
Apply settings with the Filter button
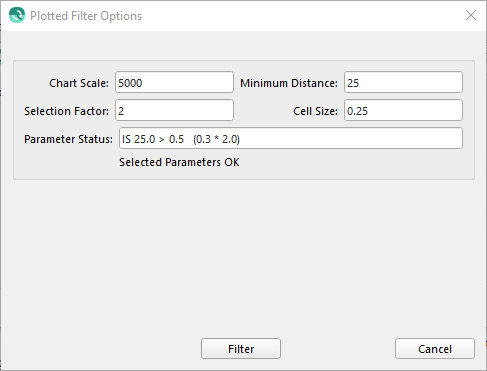(241, 349)
